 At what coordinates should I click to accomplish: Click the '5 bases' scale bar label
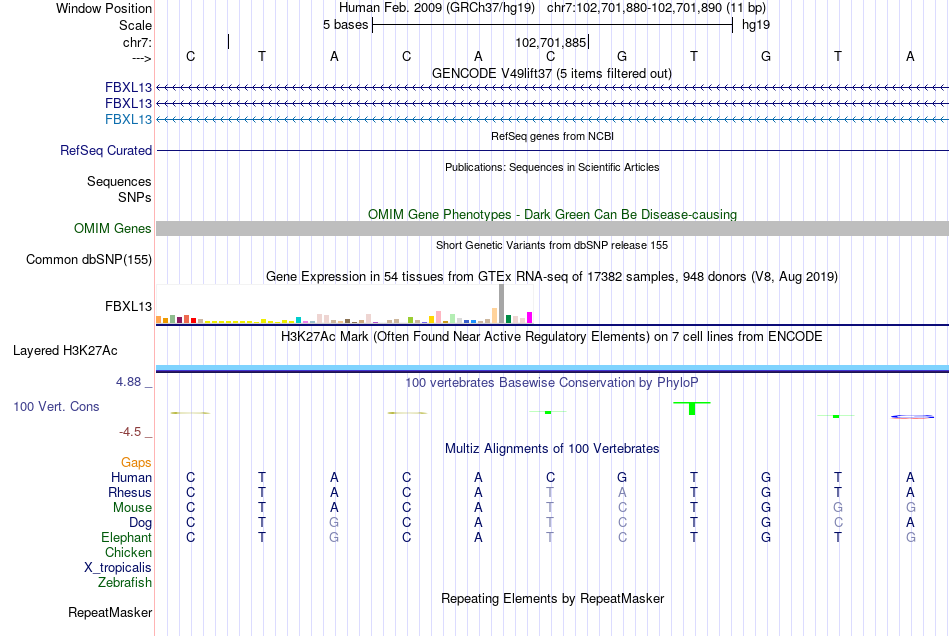pos(345,25)
